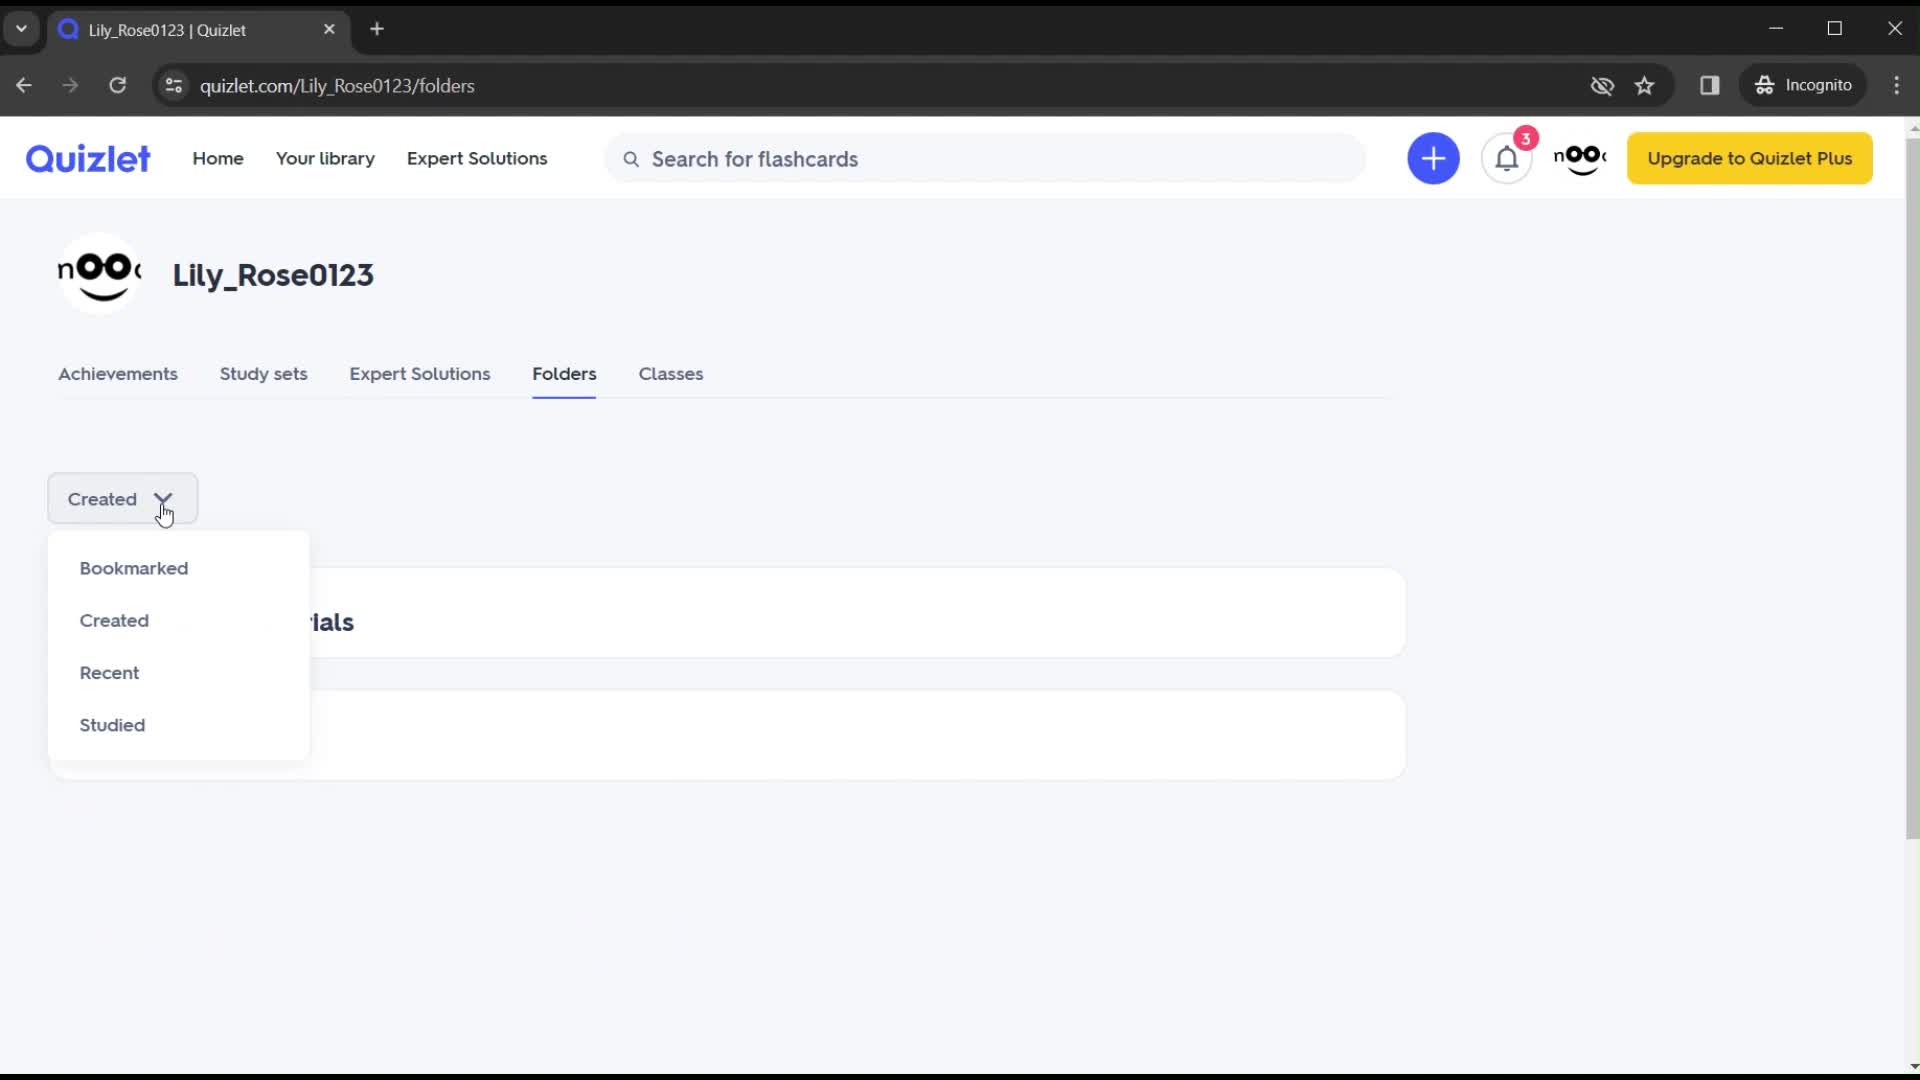Image resolution: width=1920 pixels, height=1080 pixels.
Task: Open Expert Solutions in the top navigation
Action: coord(477,158)
